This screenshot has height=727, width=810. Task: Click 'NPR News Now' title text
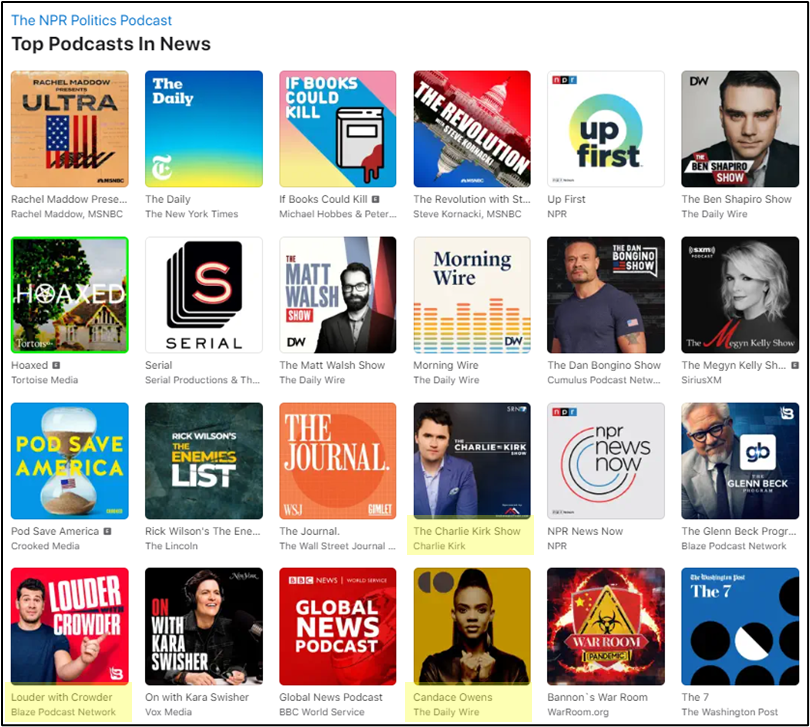tap(585, 531)
